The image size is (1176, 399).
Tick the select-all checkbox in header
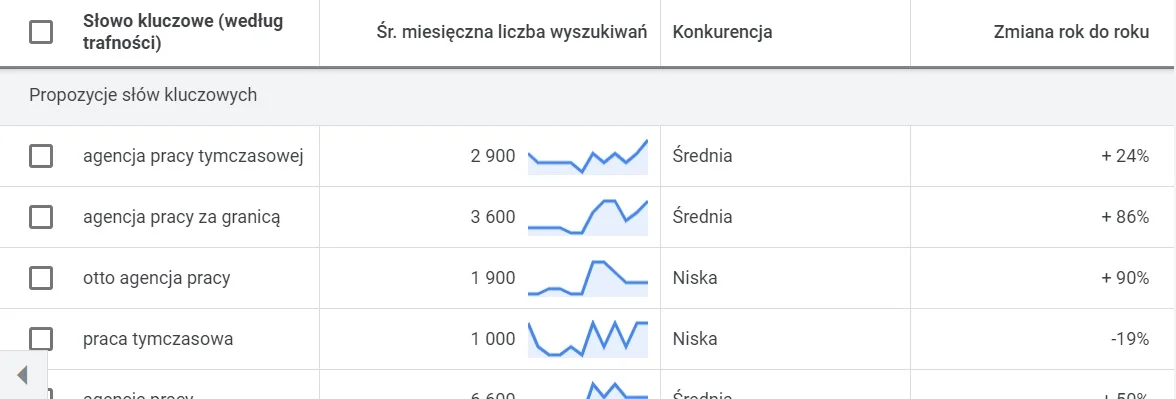pos(40,32)
